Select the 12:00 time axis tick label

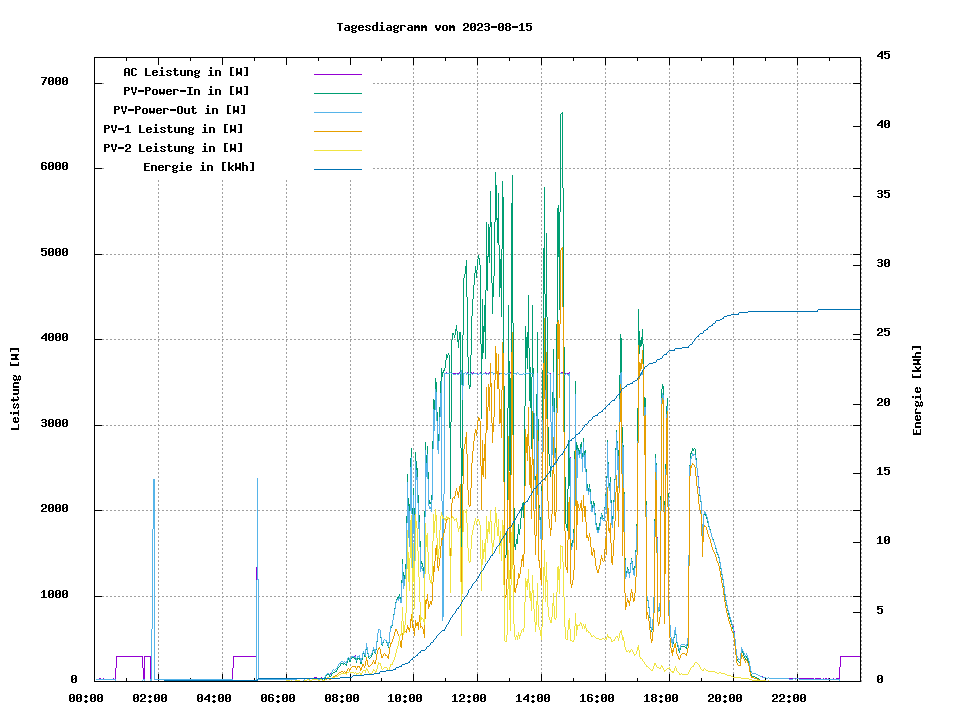click(x=469, y=698)
